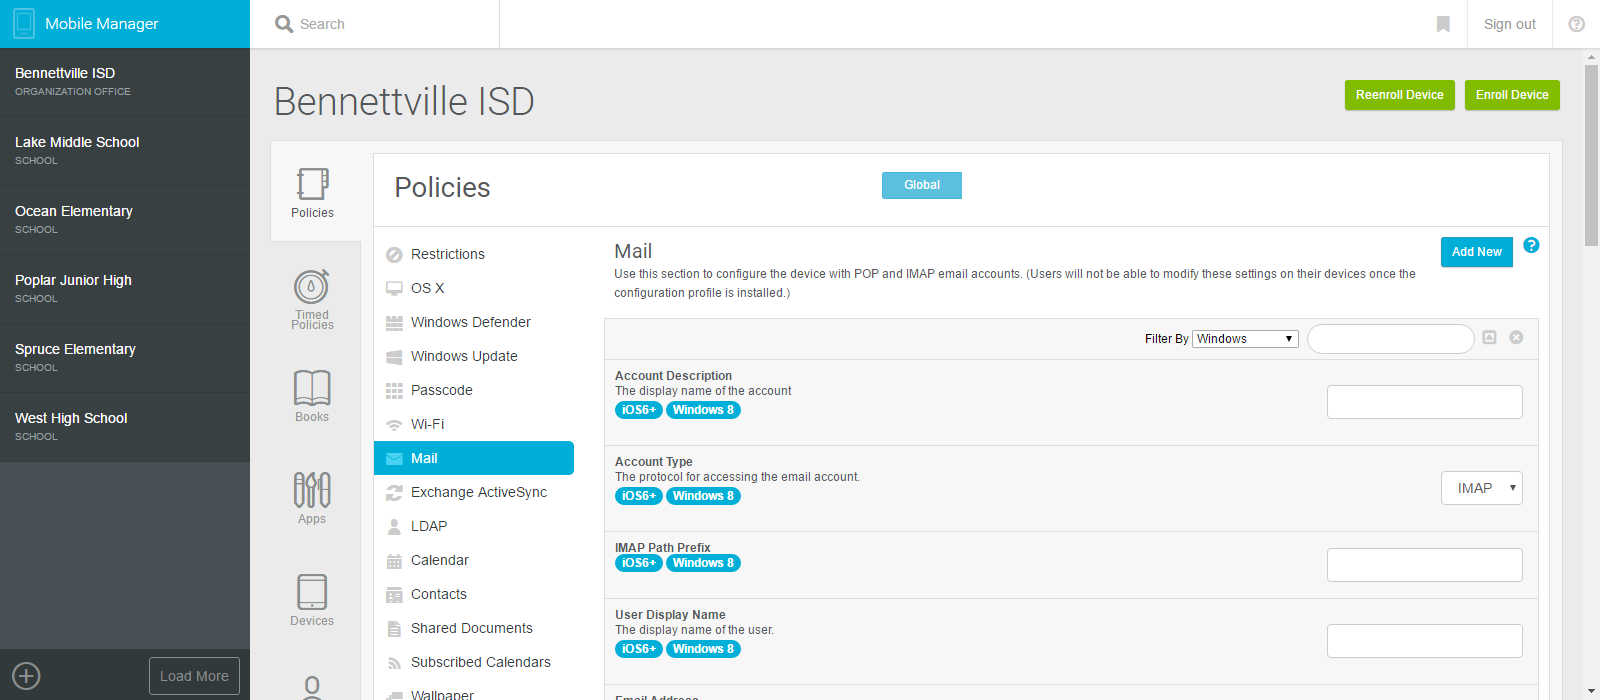Expand the Account Type IMAP dropdown
The image size is (1600, 700).
tap(1481, 488)
